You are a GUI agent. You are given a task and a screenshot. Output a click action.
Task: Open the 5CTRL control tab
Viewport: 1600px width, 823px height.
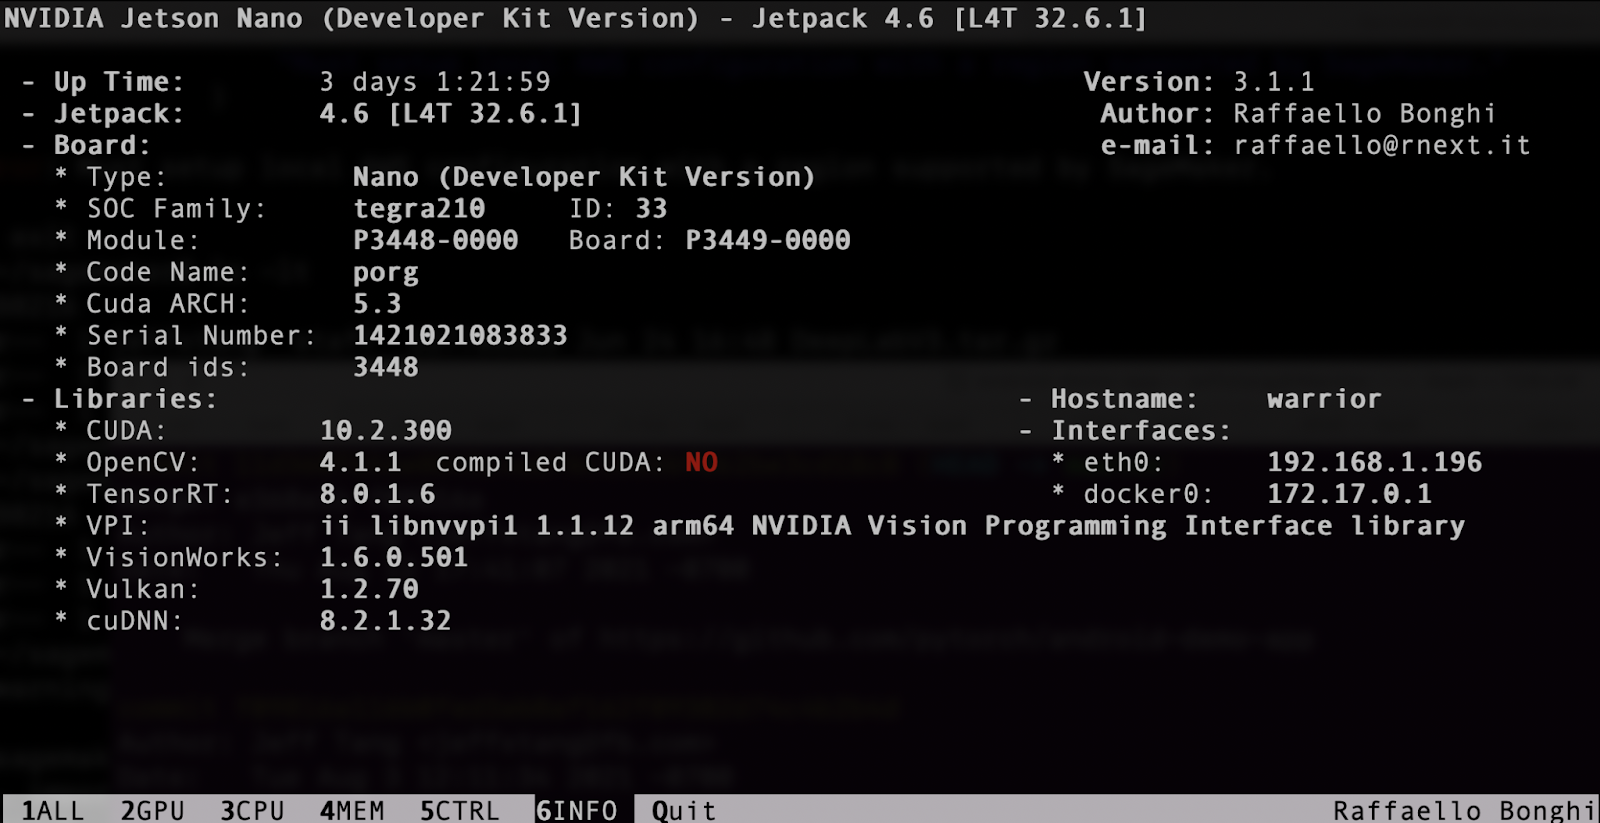point(459,809)
